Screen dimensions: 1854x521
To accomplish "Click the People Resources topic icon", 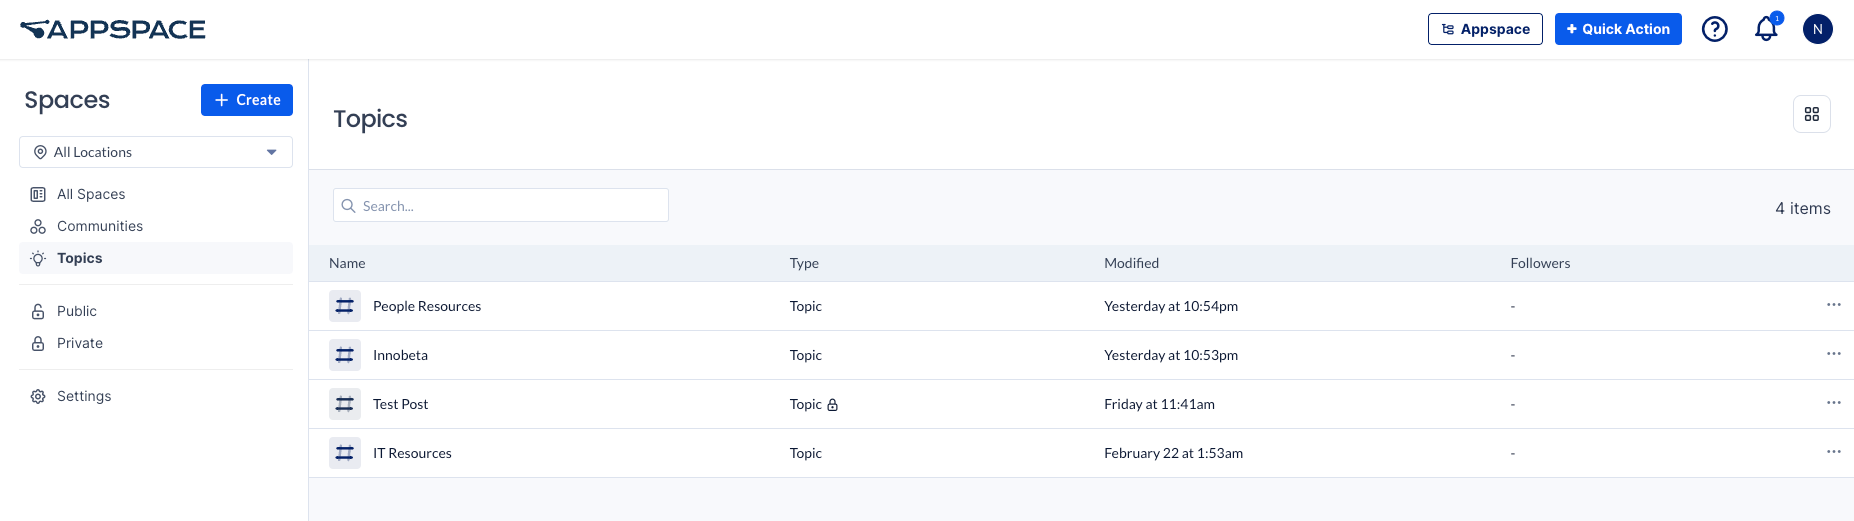I will coord(345,306).
